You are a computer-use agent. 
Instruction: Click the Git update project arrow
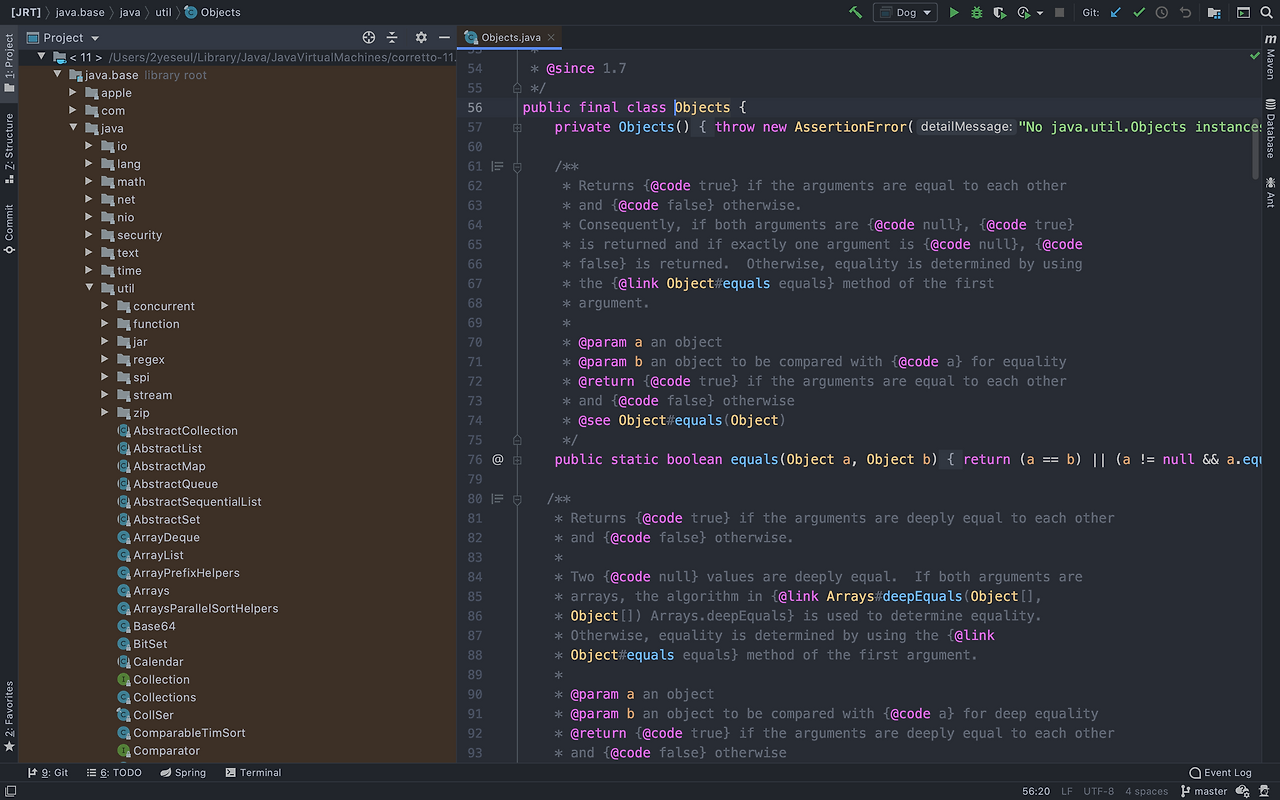1116,13
